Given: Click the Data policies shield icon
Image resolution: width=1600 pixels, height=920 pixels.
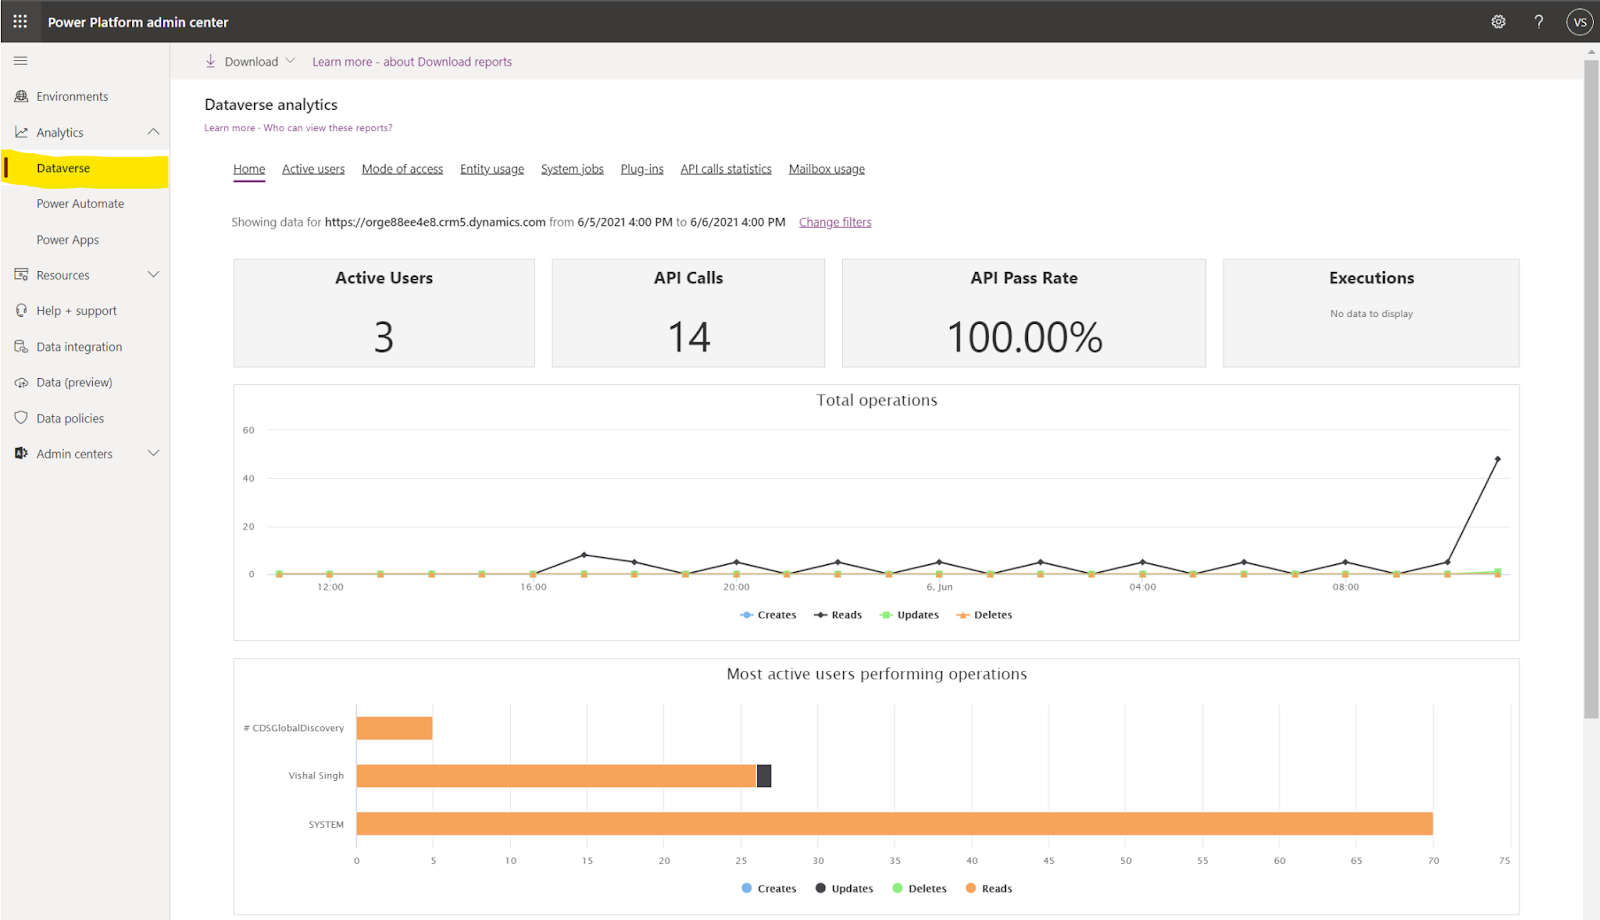Looking at the screenshot, I should pyautogui.click(x=21, y=418).
